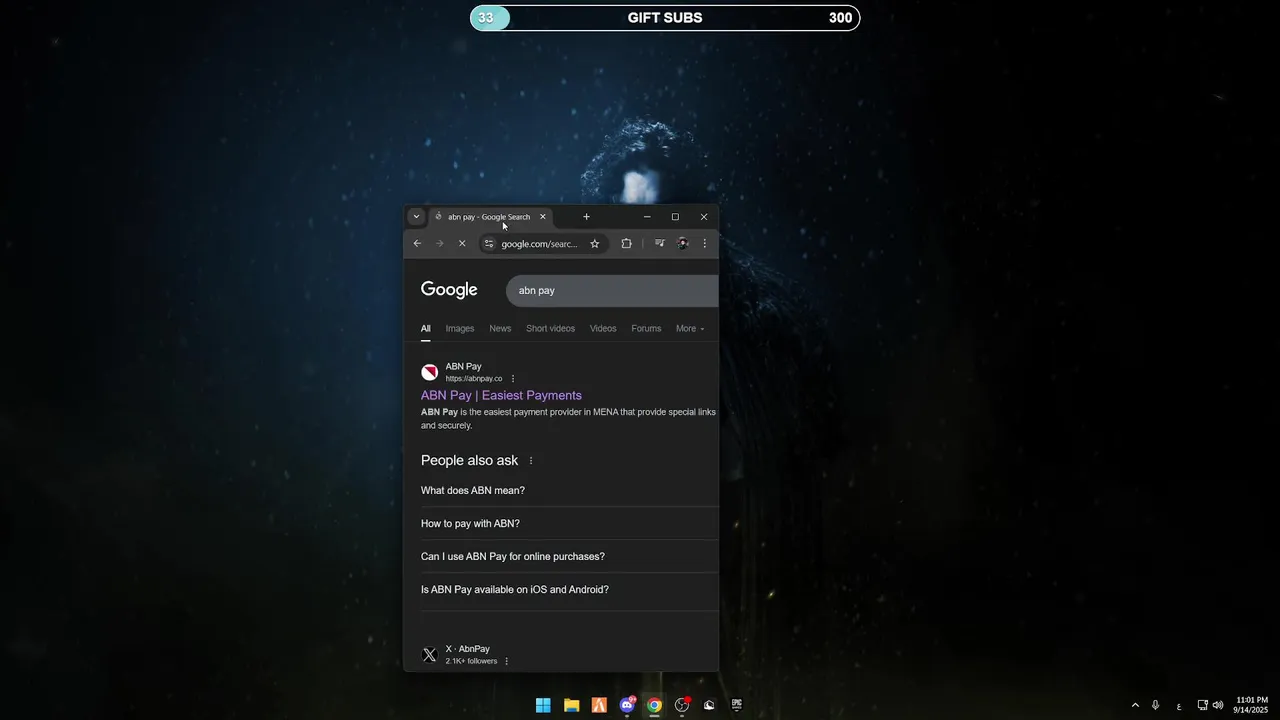Expand 'How to pay with ABN?' question
The width and height of the screenshot is (1280, 720).
570,523
